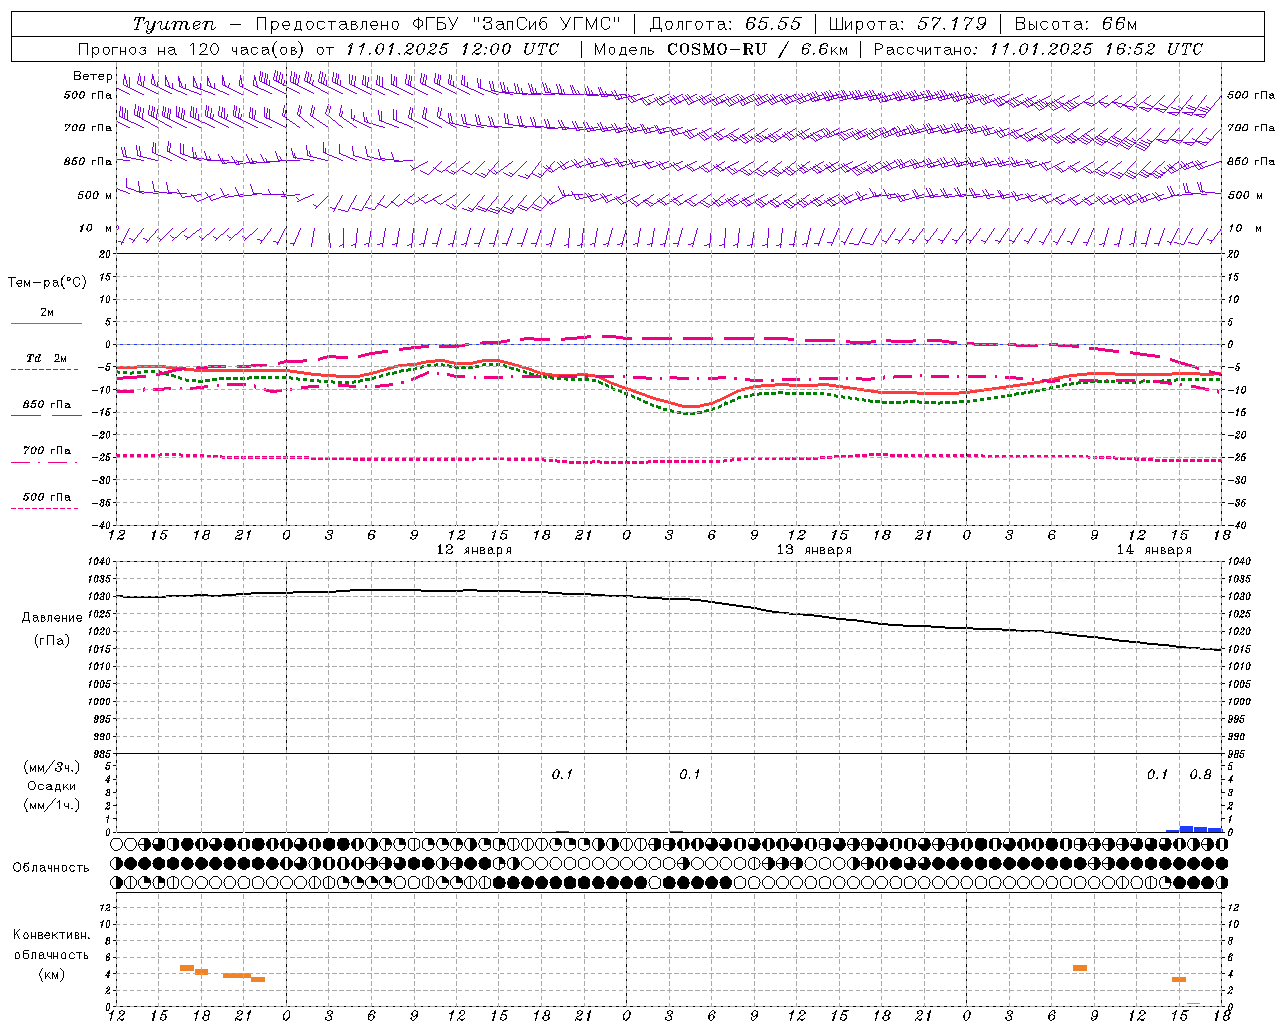Select the 'Предоставлено ФГБУ "ЗапСиб УГМС"' header text
Viewport: 1280px width, 1024px height.
tap(438, 24)
